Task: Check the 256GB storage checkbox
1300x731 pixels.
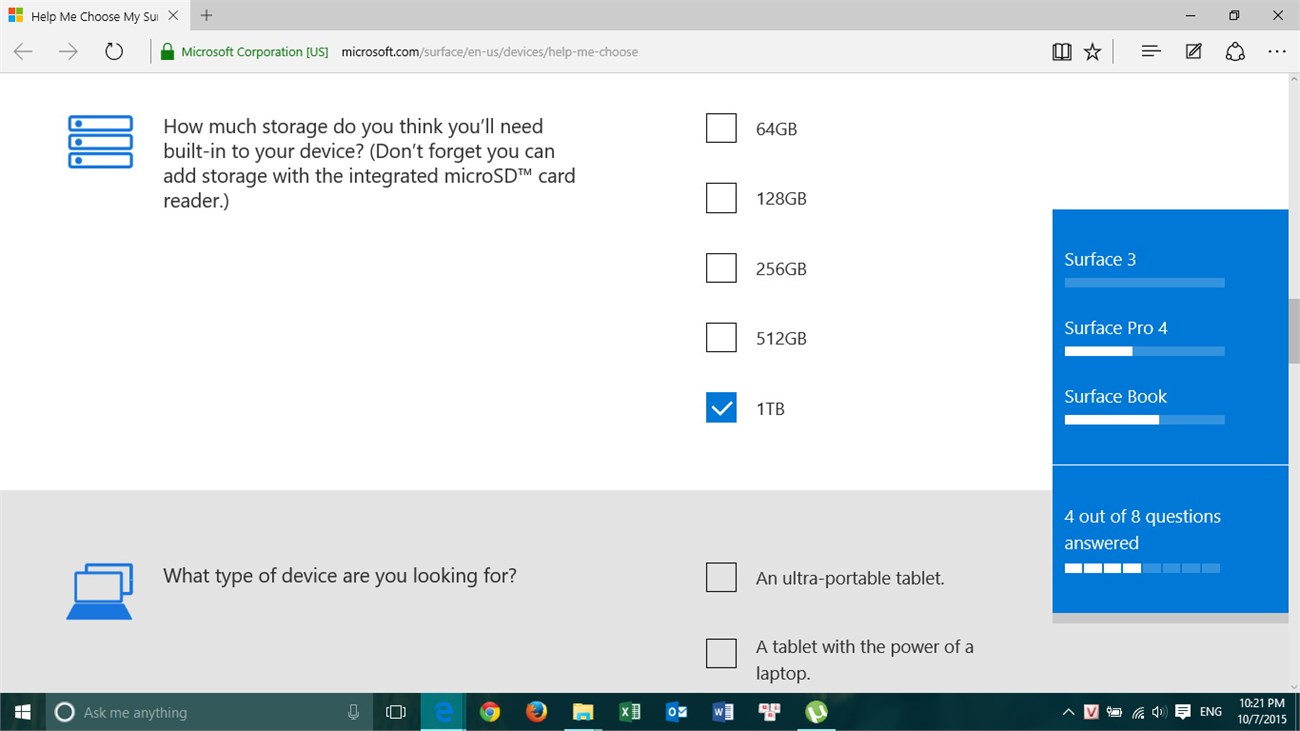Action: 721,267
